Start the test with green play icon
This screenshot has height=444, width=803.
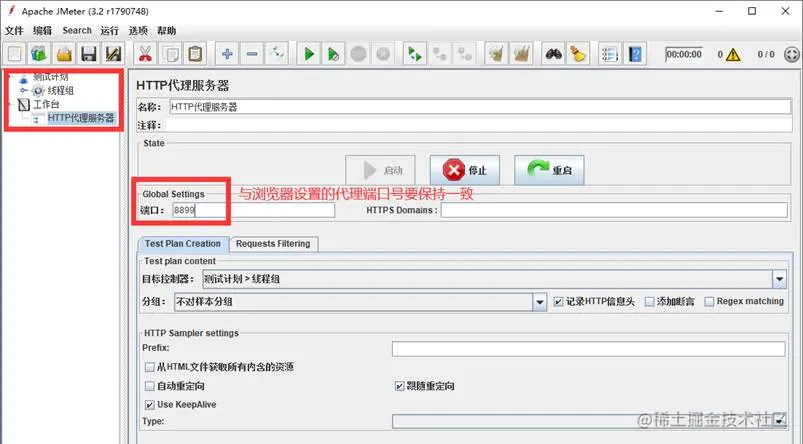point(309,54)
